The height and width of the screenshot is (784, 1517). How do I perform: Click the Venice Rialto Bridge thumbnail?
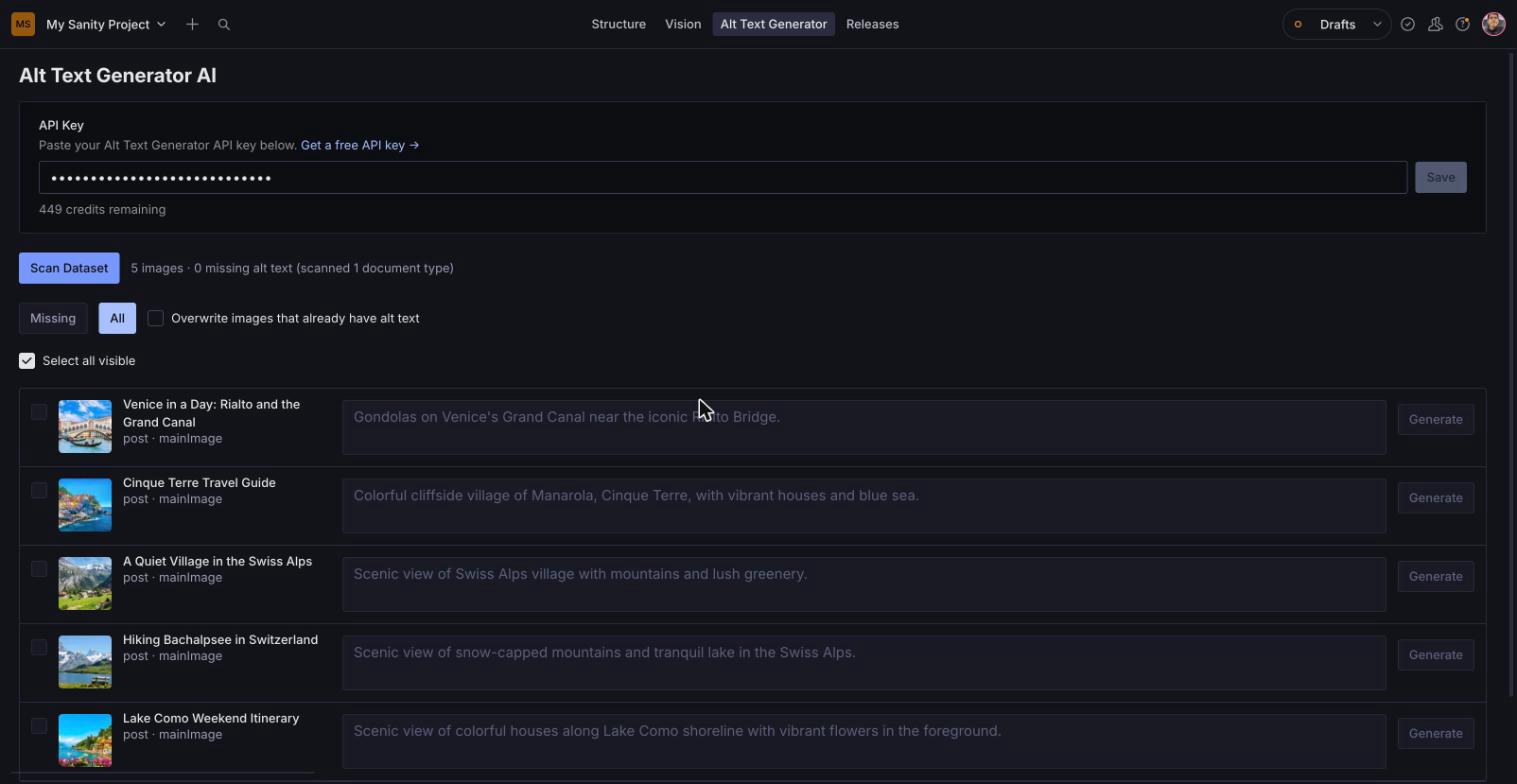(85, 427)
